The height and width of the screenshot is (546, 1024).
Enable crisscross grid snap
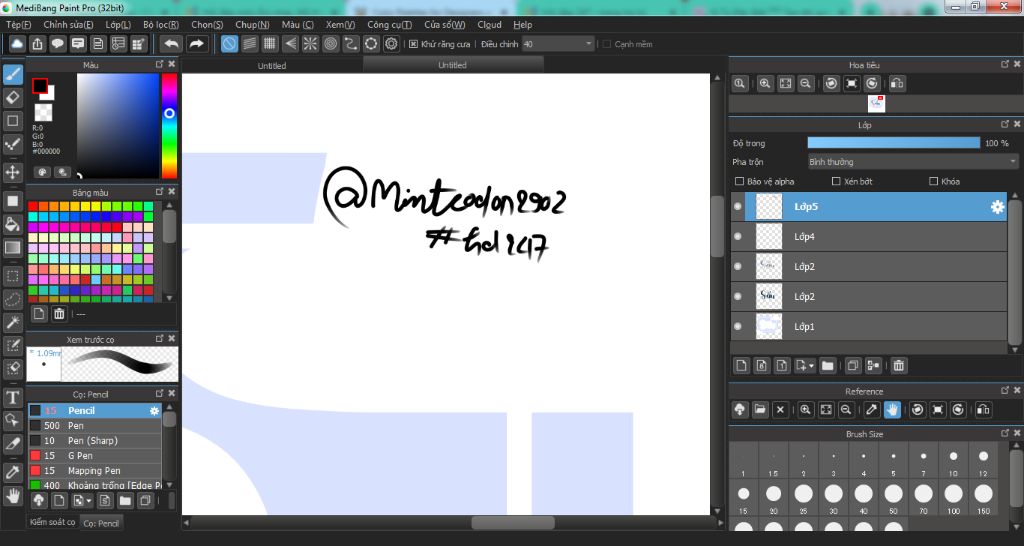[x=270, y=44]
